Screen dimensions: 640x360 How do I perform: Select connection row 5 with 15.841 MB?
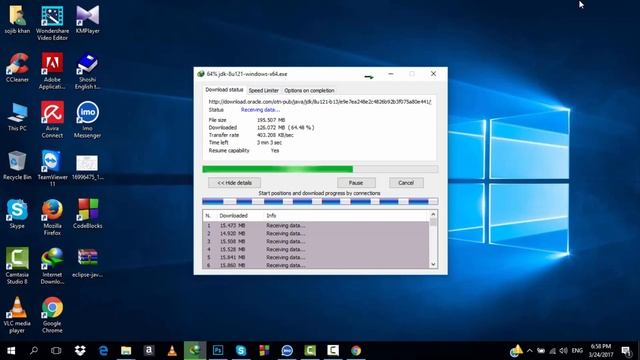(x=316, y=257)
